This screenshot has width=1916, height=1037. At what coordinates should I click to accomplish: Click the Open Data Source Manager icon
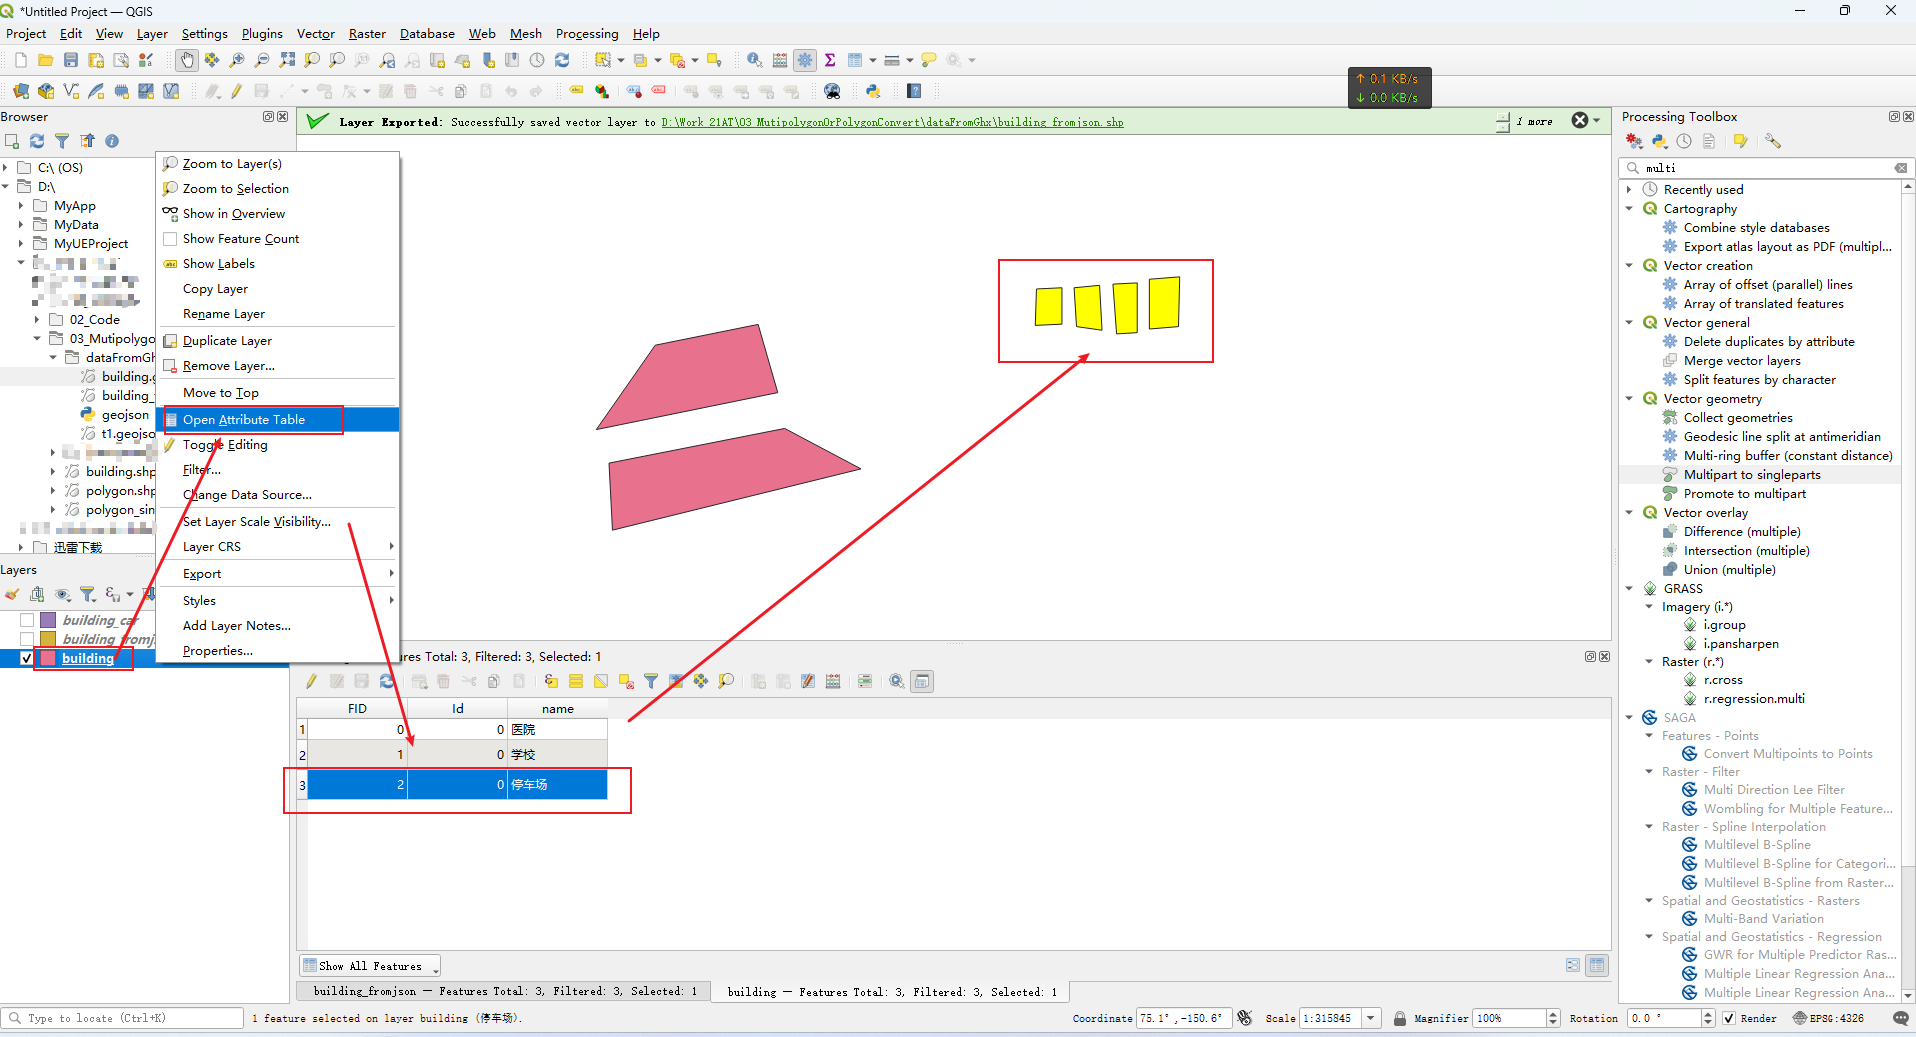21,91
